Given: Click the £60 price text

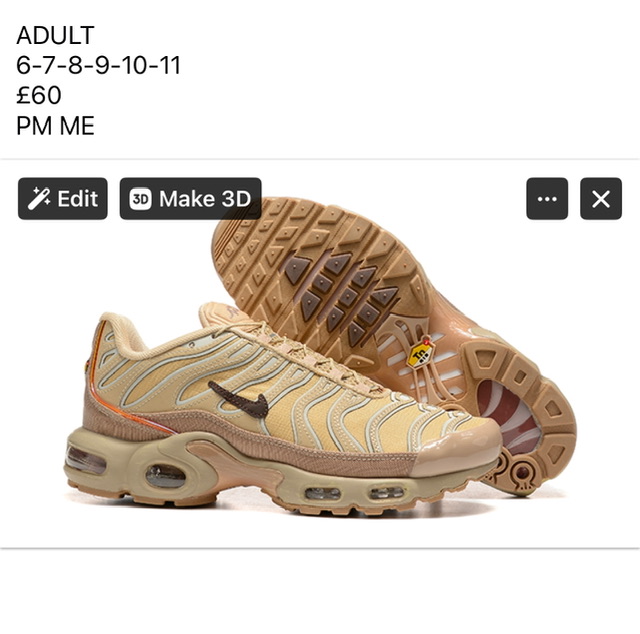Looking at the screenshot, I should coord(39,95).
